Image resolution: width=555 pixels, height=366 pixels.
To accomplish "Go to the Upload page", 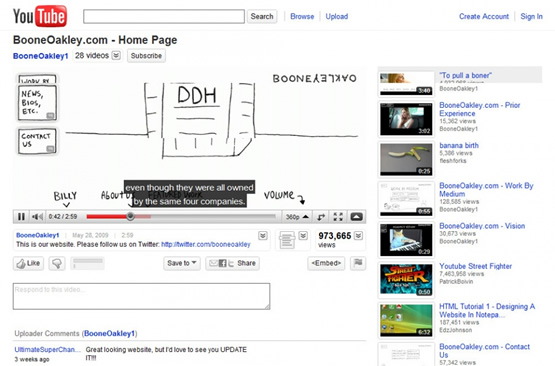I will pos(337,16).
